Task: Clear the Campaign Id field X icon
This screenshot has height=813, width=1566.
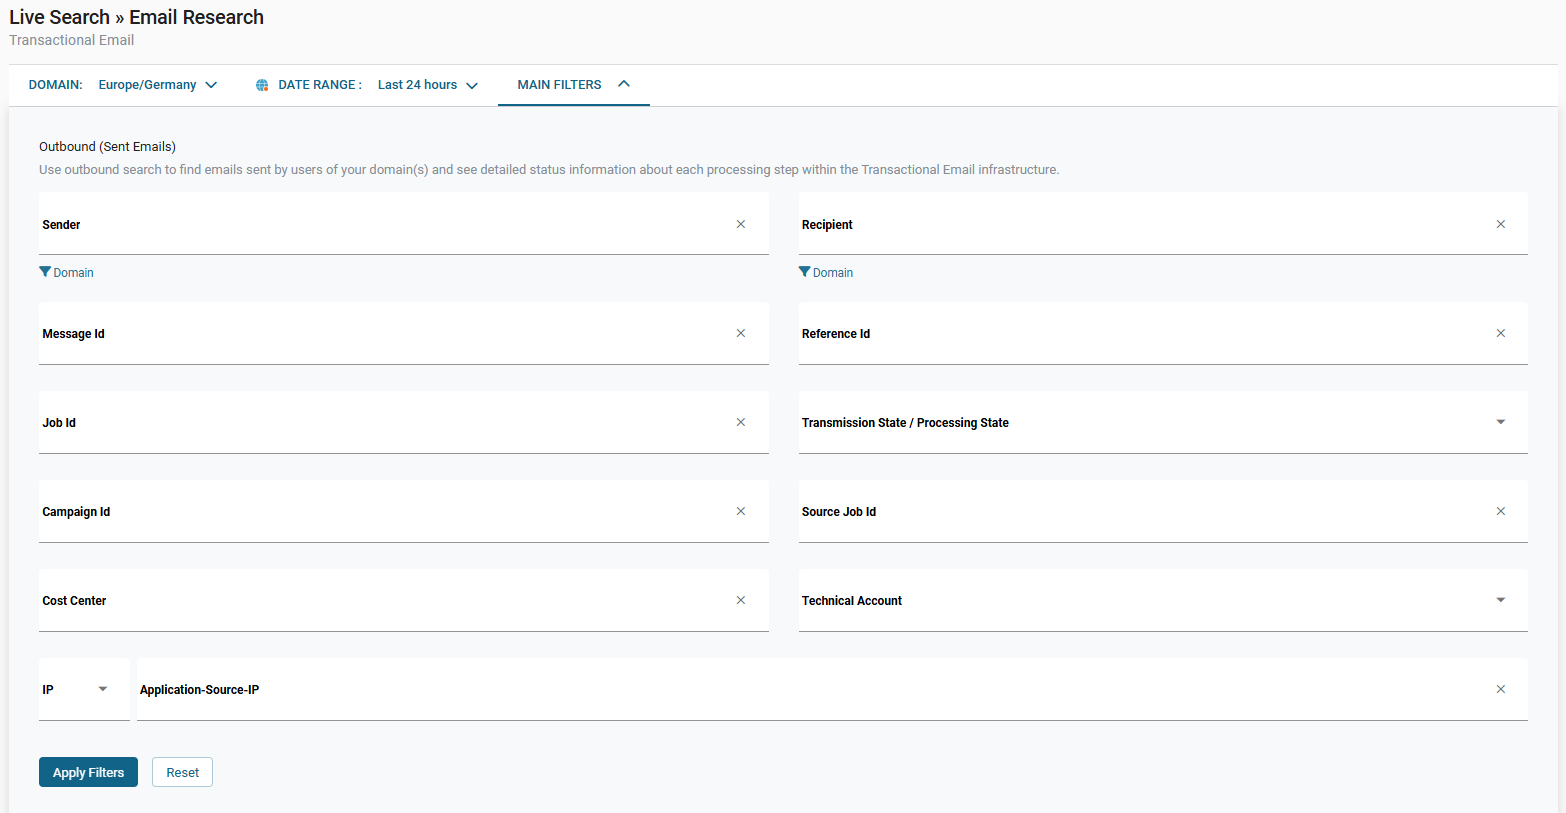Action: tap(741, 511)
